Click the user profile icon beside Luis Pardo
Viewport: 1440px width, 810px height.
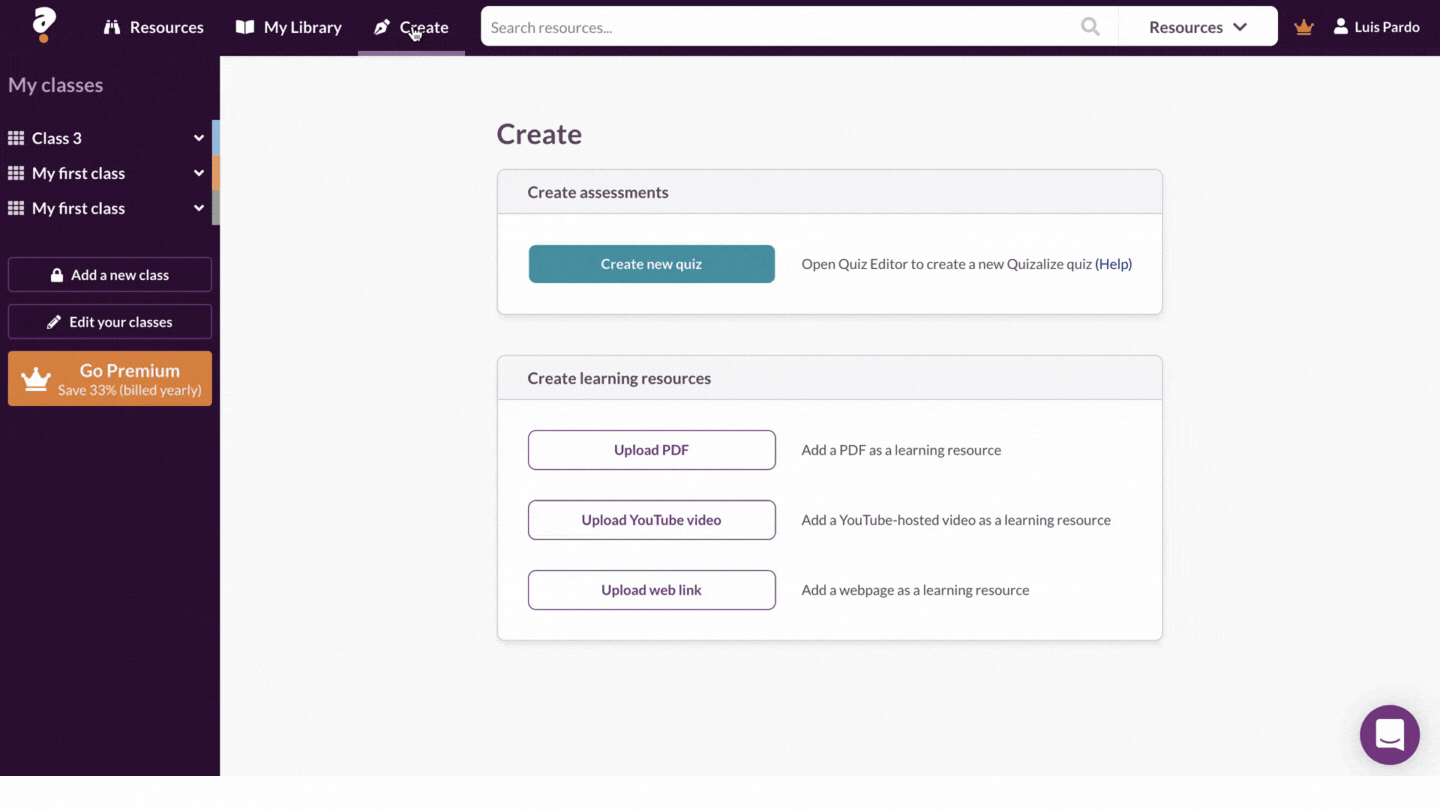pos(1341,27)
